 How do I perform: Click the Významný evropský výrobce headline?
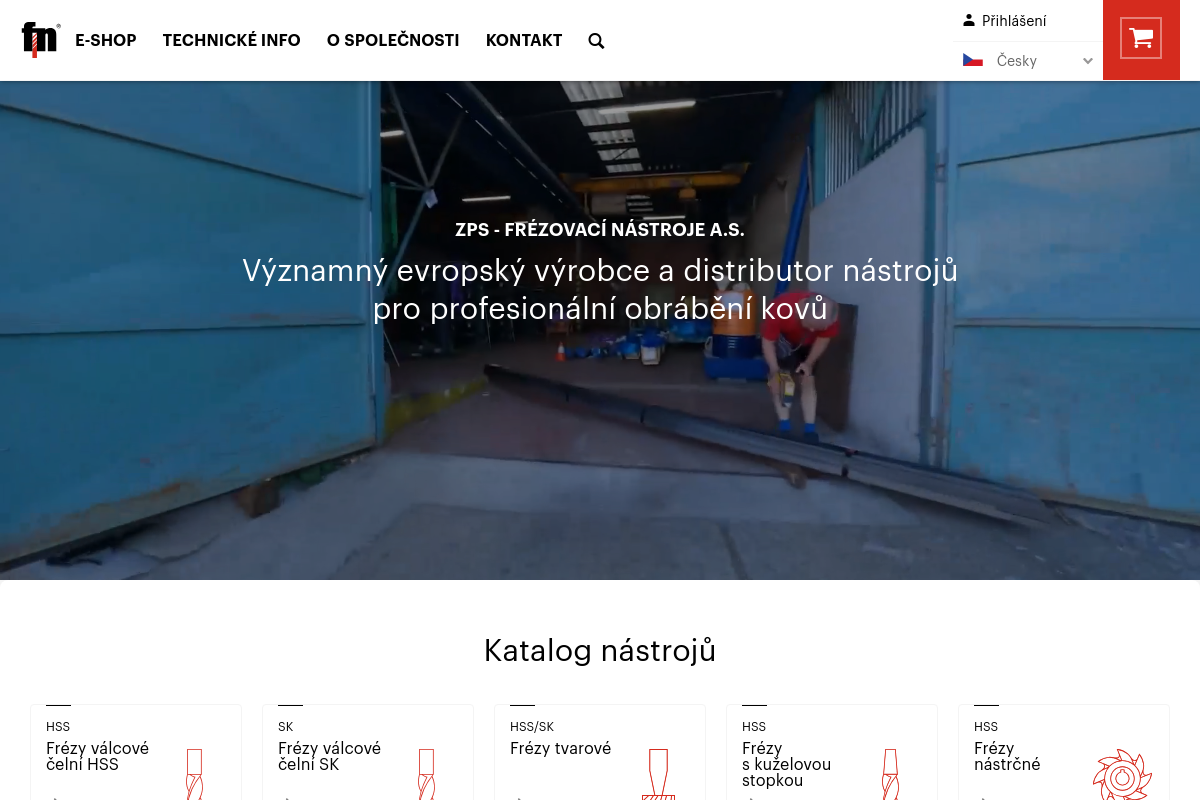[x=600, y=289]
